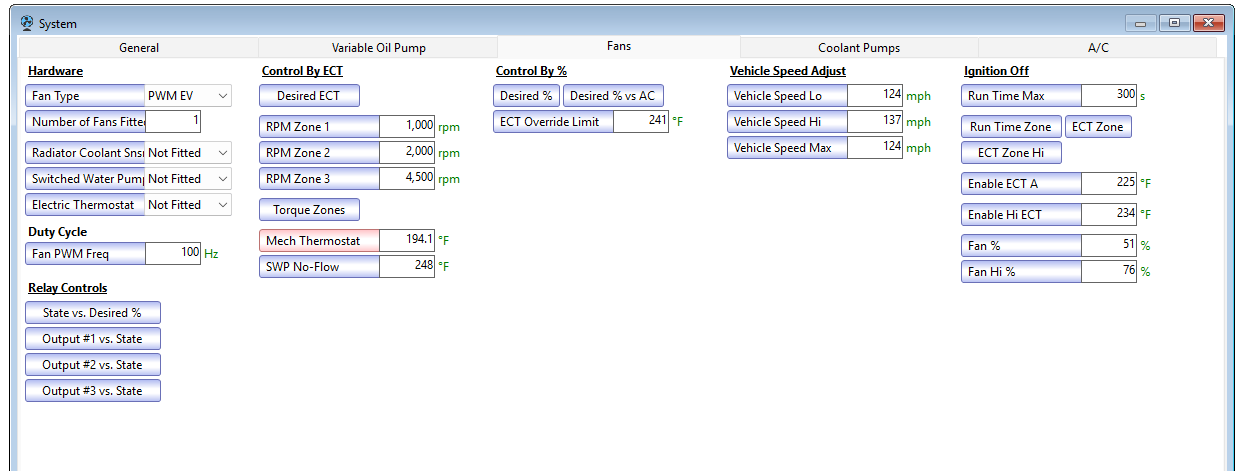Edit the Number of Fans Fitted value
This screenshot has height=471, width=1252.
coord(173,122)
